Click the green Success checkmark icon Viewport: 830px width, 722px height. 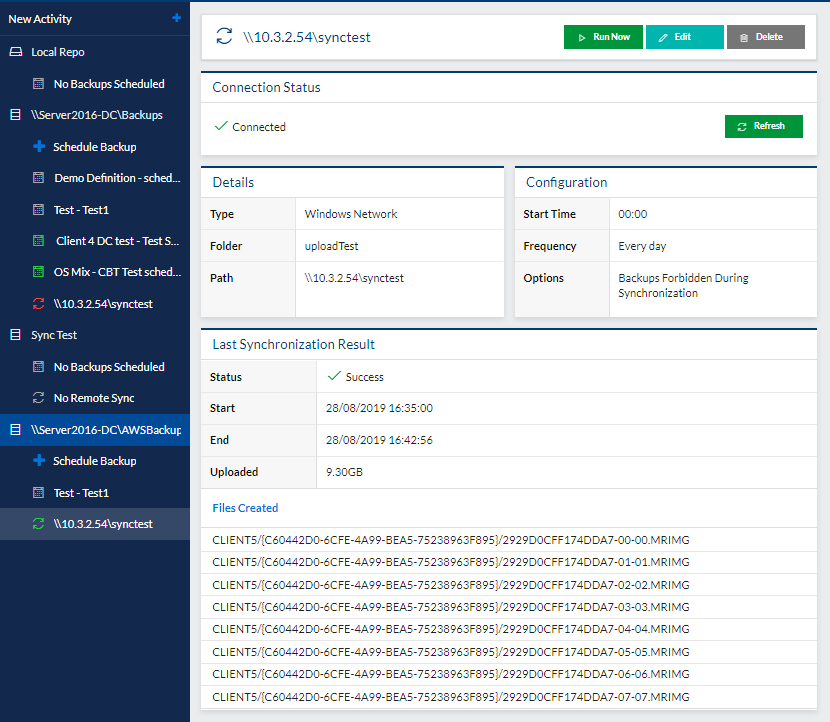(334, 376)
